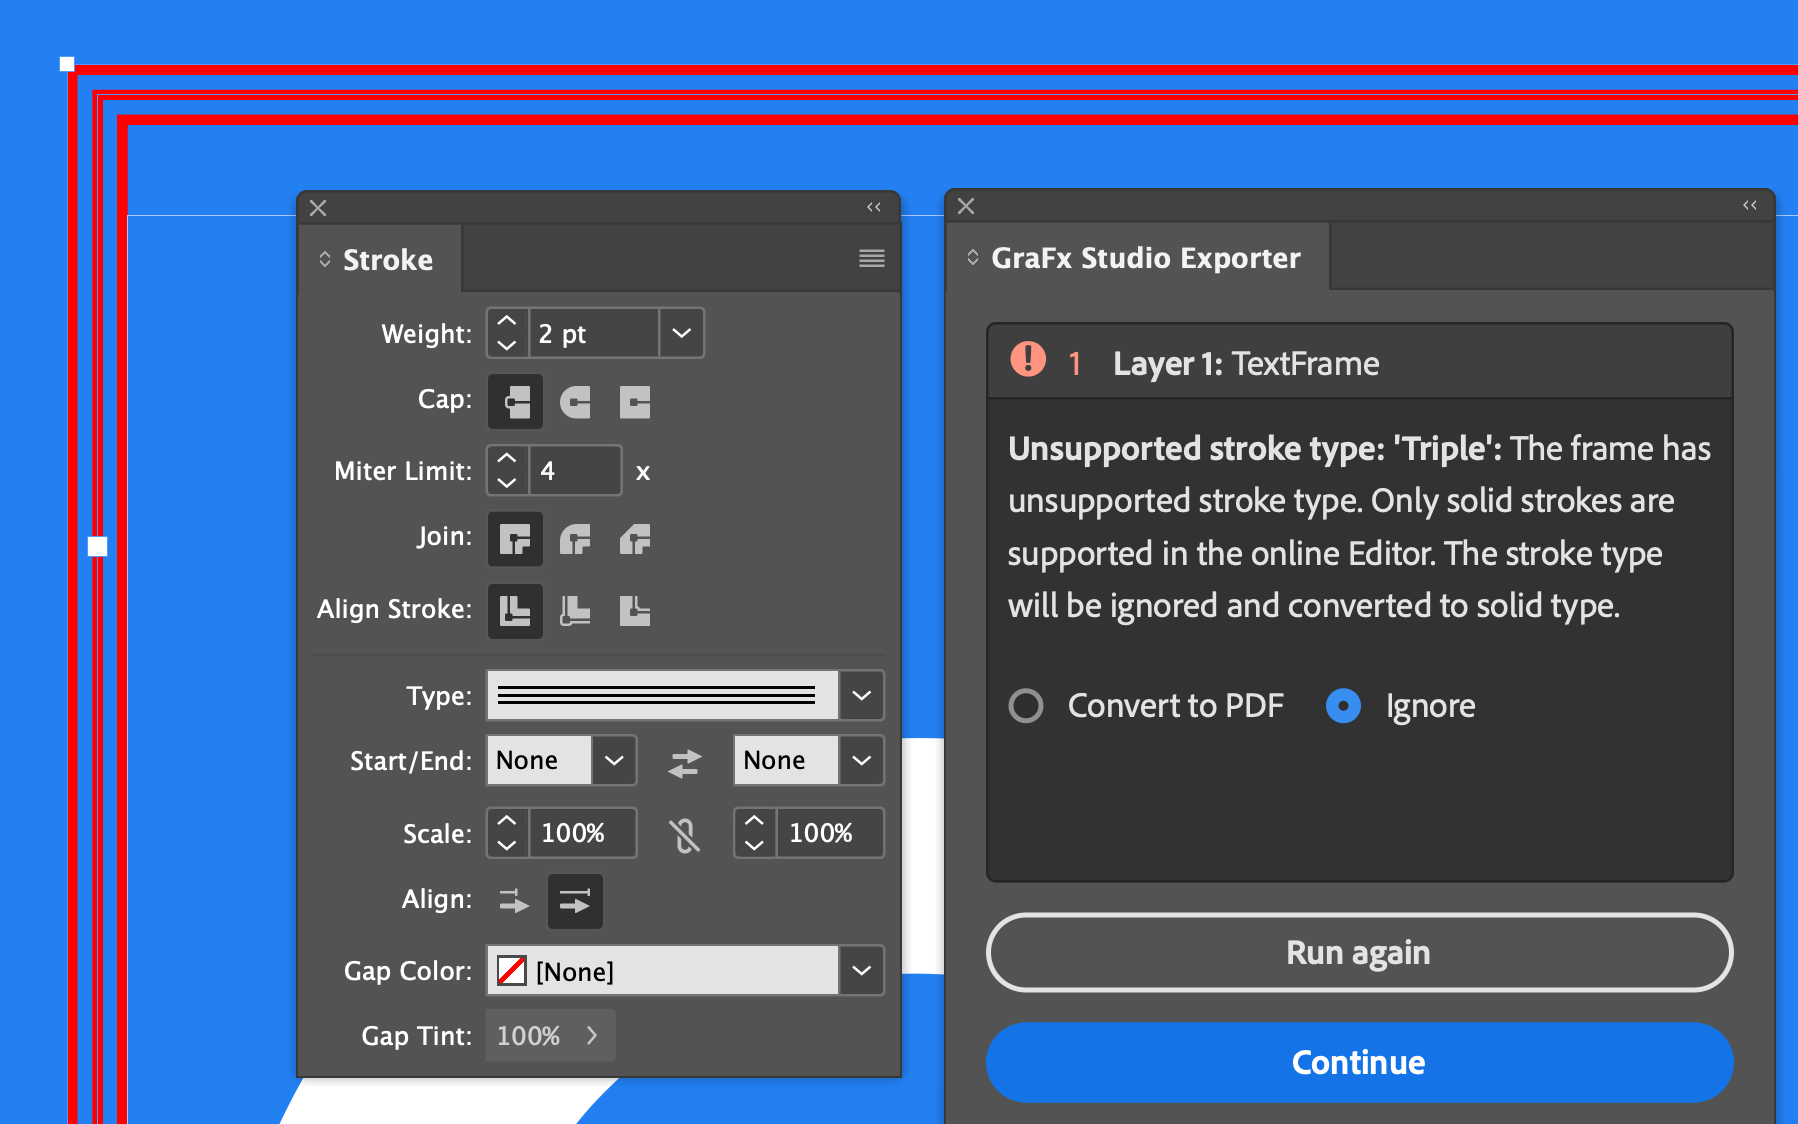Switch to the Stroke tab
1798x1124 pixels.
(380, 259)
